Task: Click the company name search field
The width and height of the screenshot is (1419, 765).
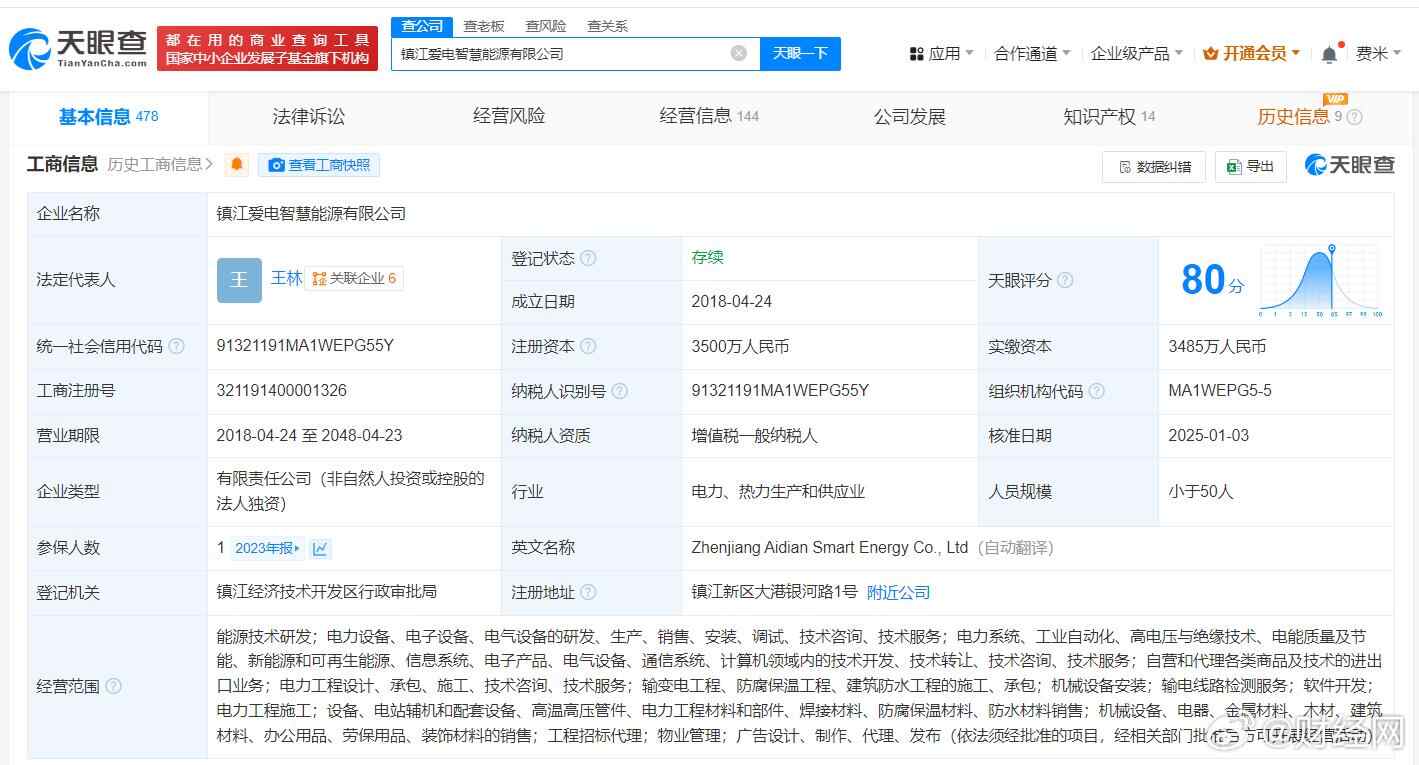Action: point(560,54)
